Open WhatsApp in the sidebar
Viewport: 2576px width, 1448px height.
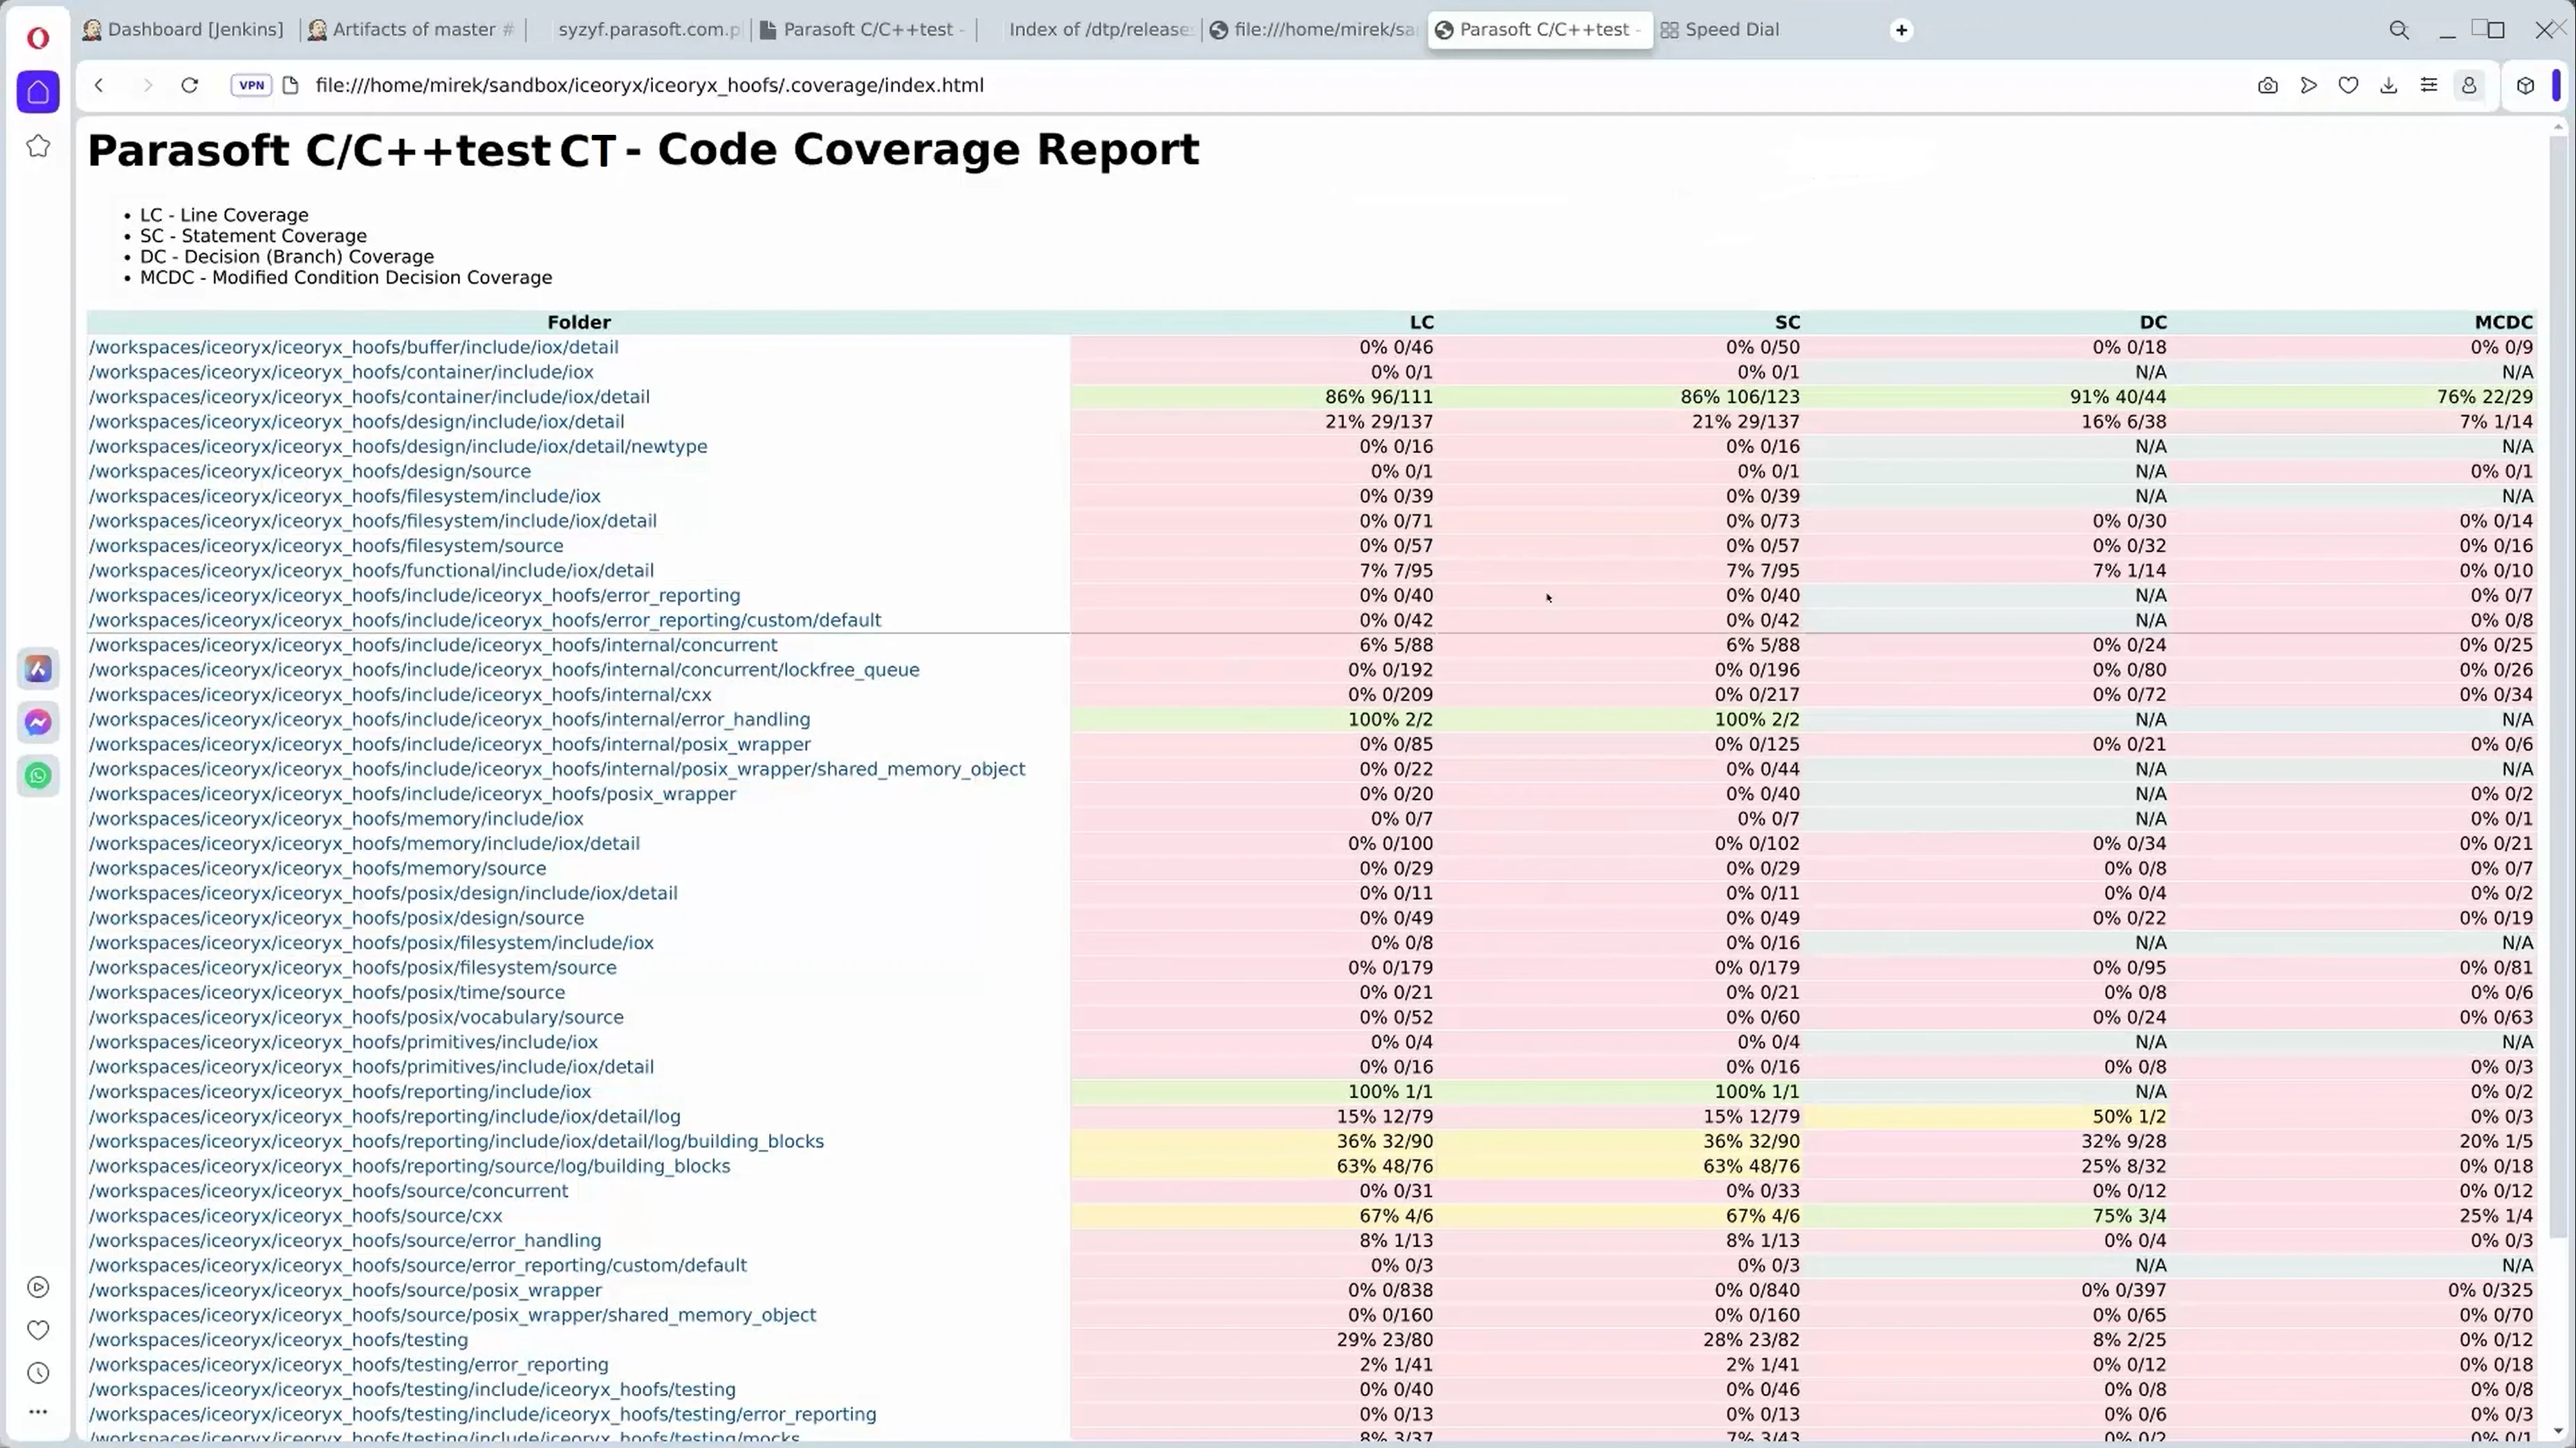tap(38, 775)
